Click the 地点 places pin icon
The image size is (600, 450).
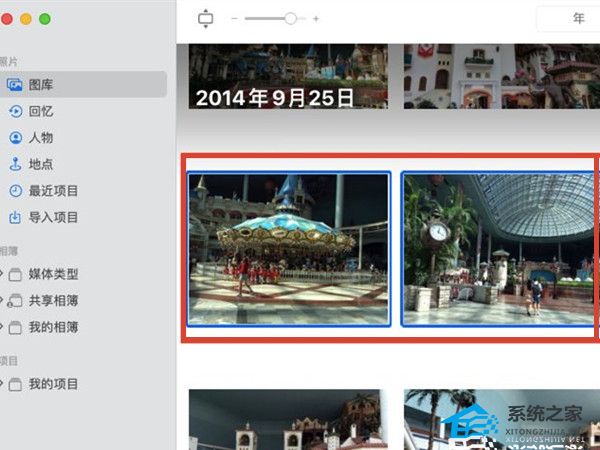tap(15, 164)
